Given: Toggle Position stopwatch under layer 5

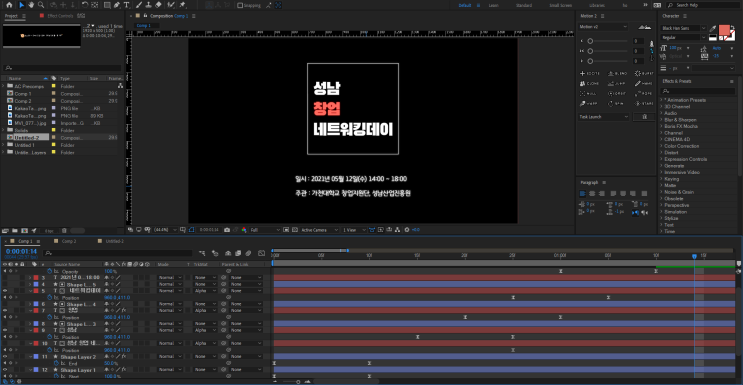Looking at the screenshot, I should click(x=49, y=297).
